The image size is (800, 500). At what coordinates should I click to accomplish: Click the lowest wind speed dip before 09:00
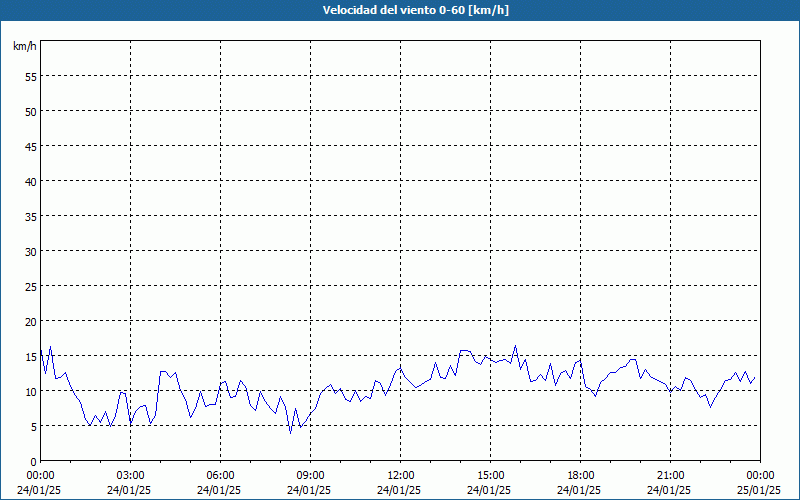[x=291, y=432]
